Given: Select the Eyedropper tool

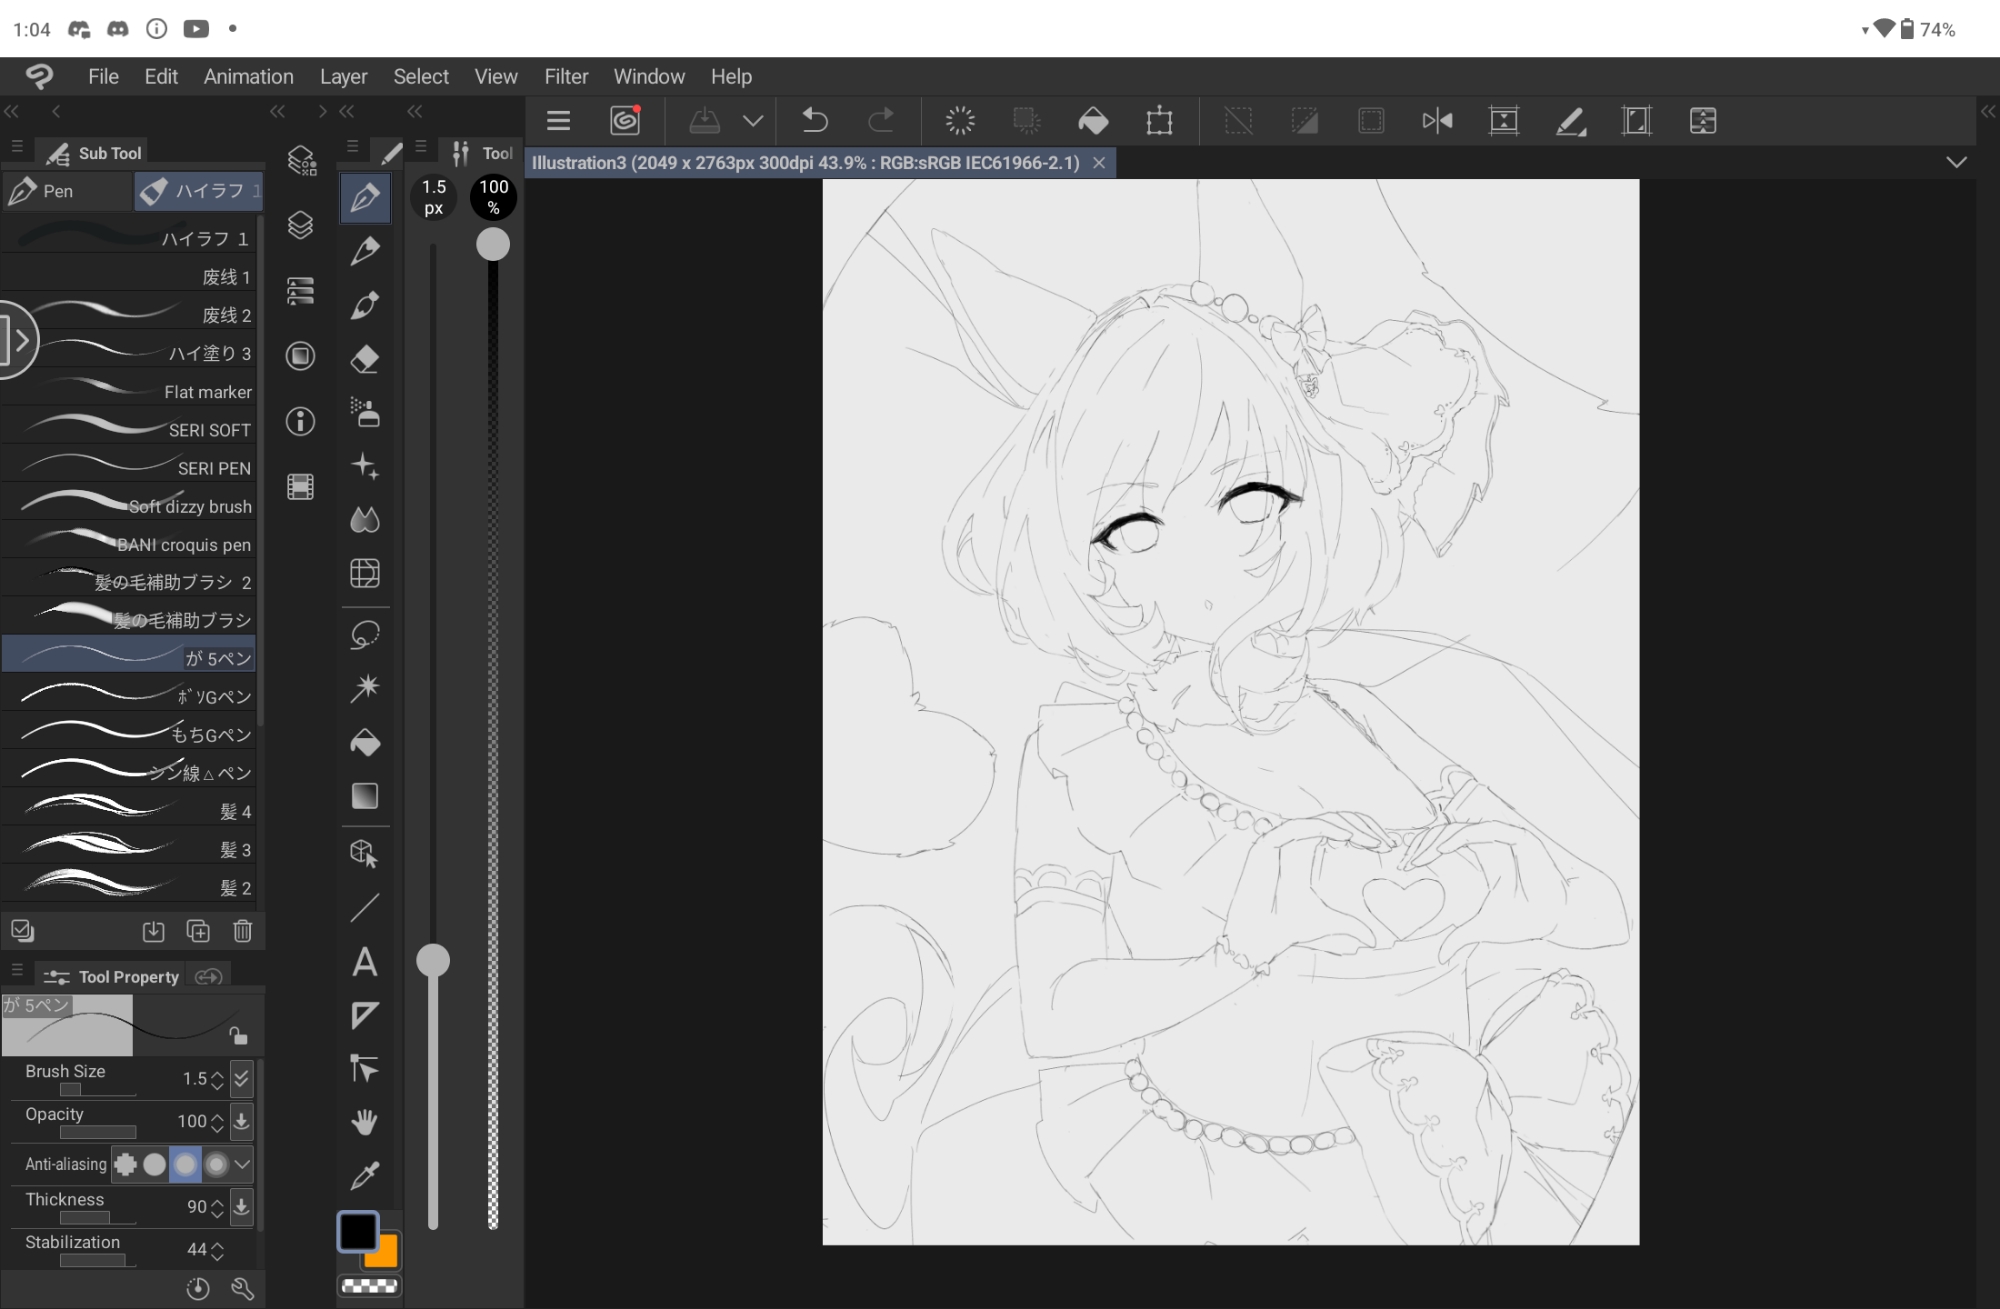Looking at the screenshot, I should tap(365, 1176).
